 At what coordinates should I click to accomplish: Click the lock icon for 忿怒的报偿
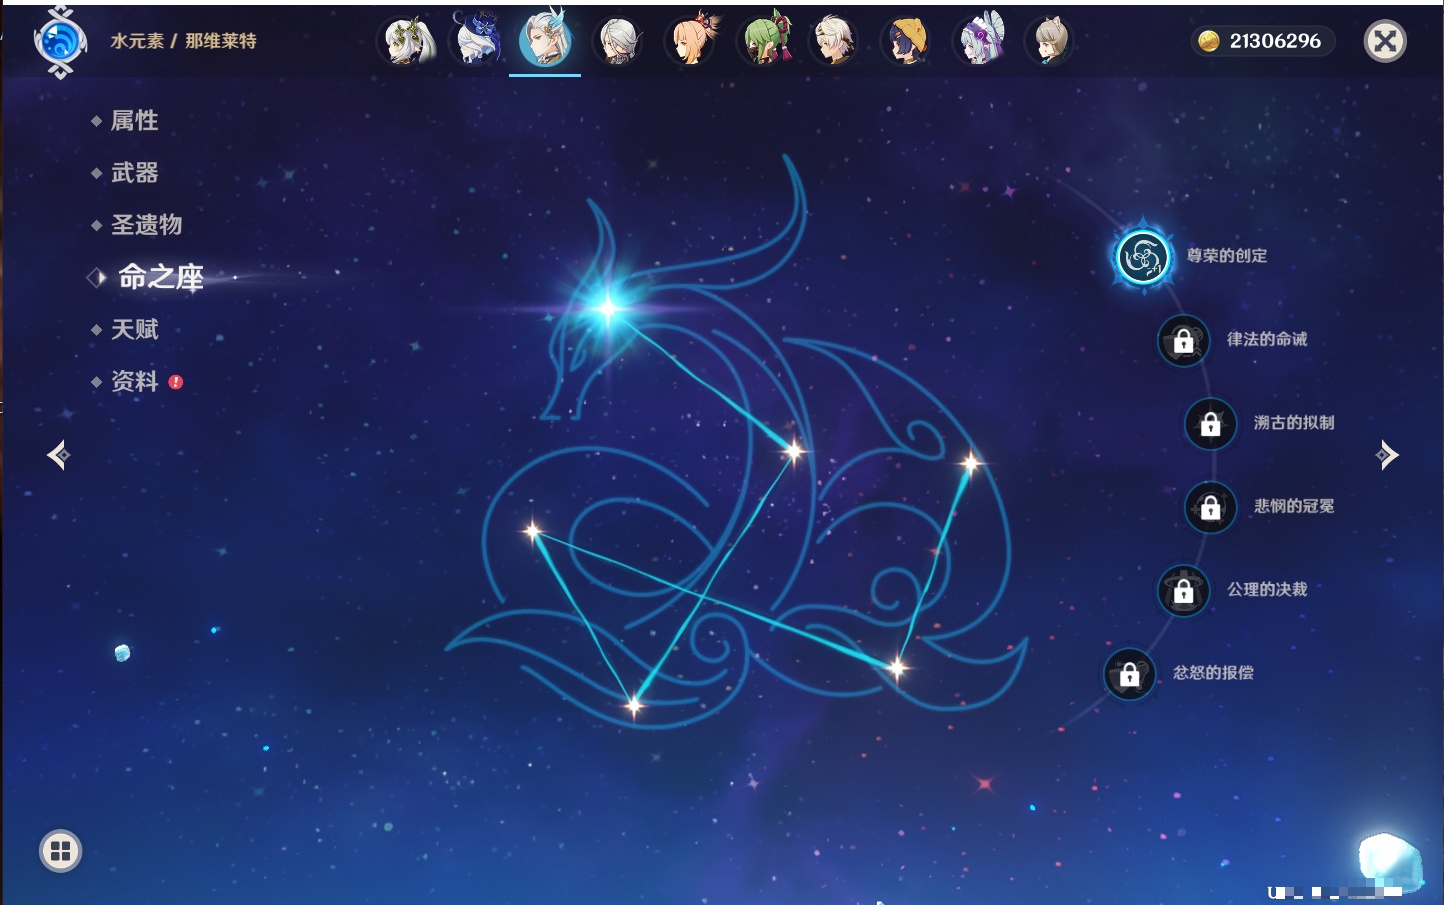click(x=1129, y=674)
